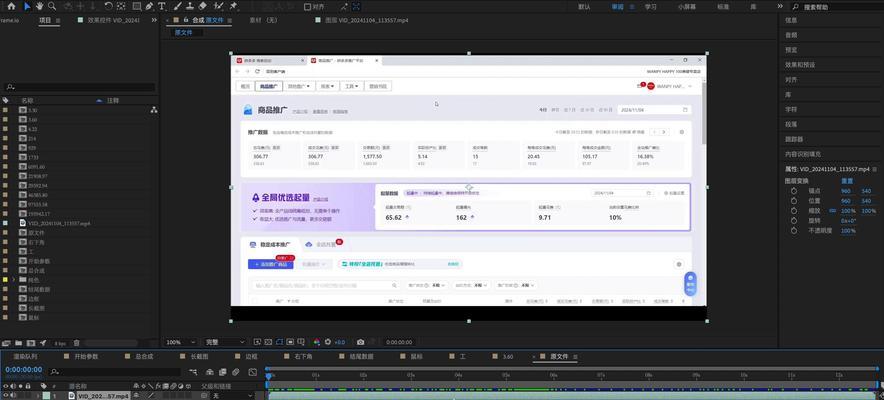Open the 效果和预设 panel
Image resolution: width=884 pixels, height=400 pixels.
click(x=800, y=65)
